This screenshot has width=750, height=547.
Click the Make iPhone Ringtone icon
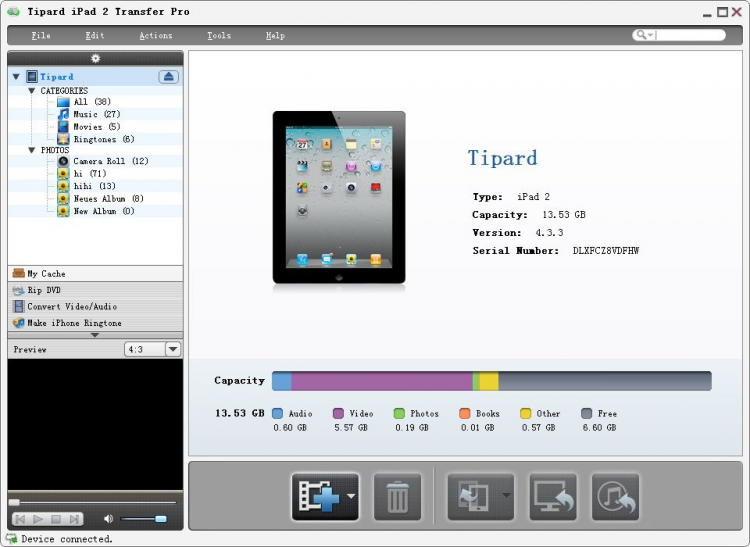pos(19,323)
